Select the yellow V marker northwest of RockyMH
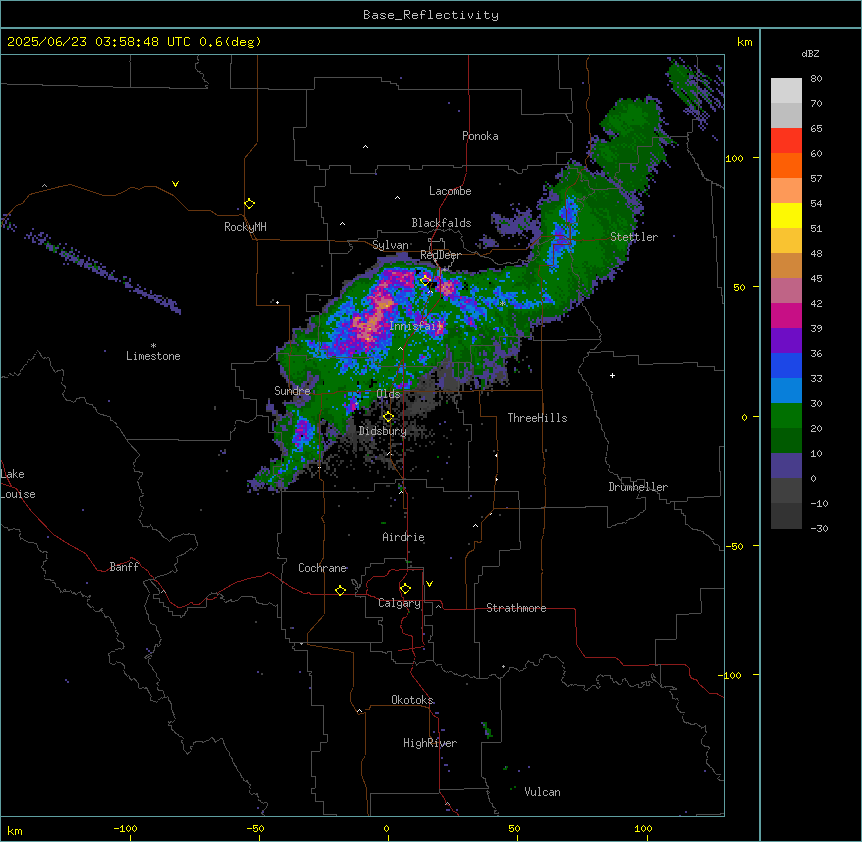The image size is (862, 842). tap(175, 184)
